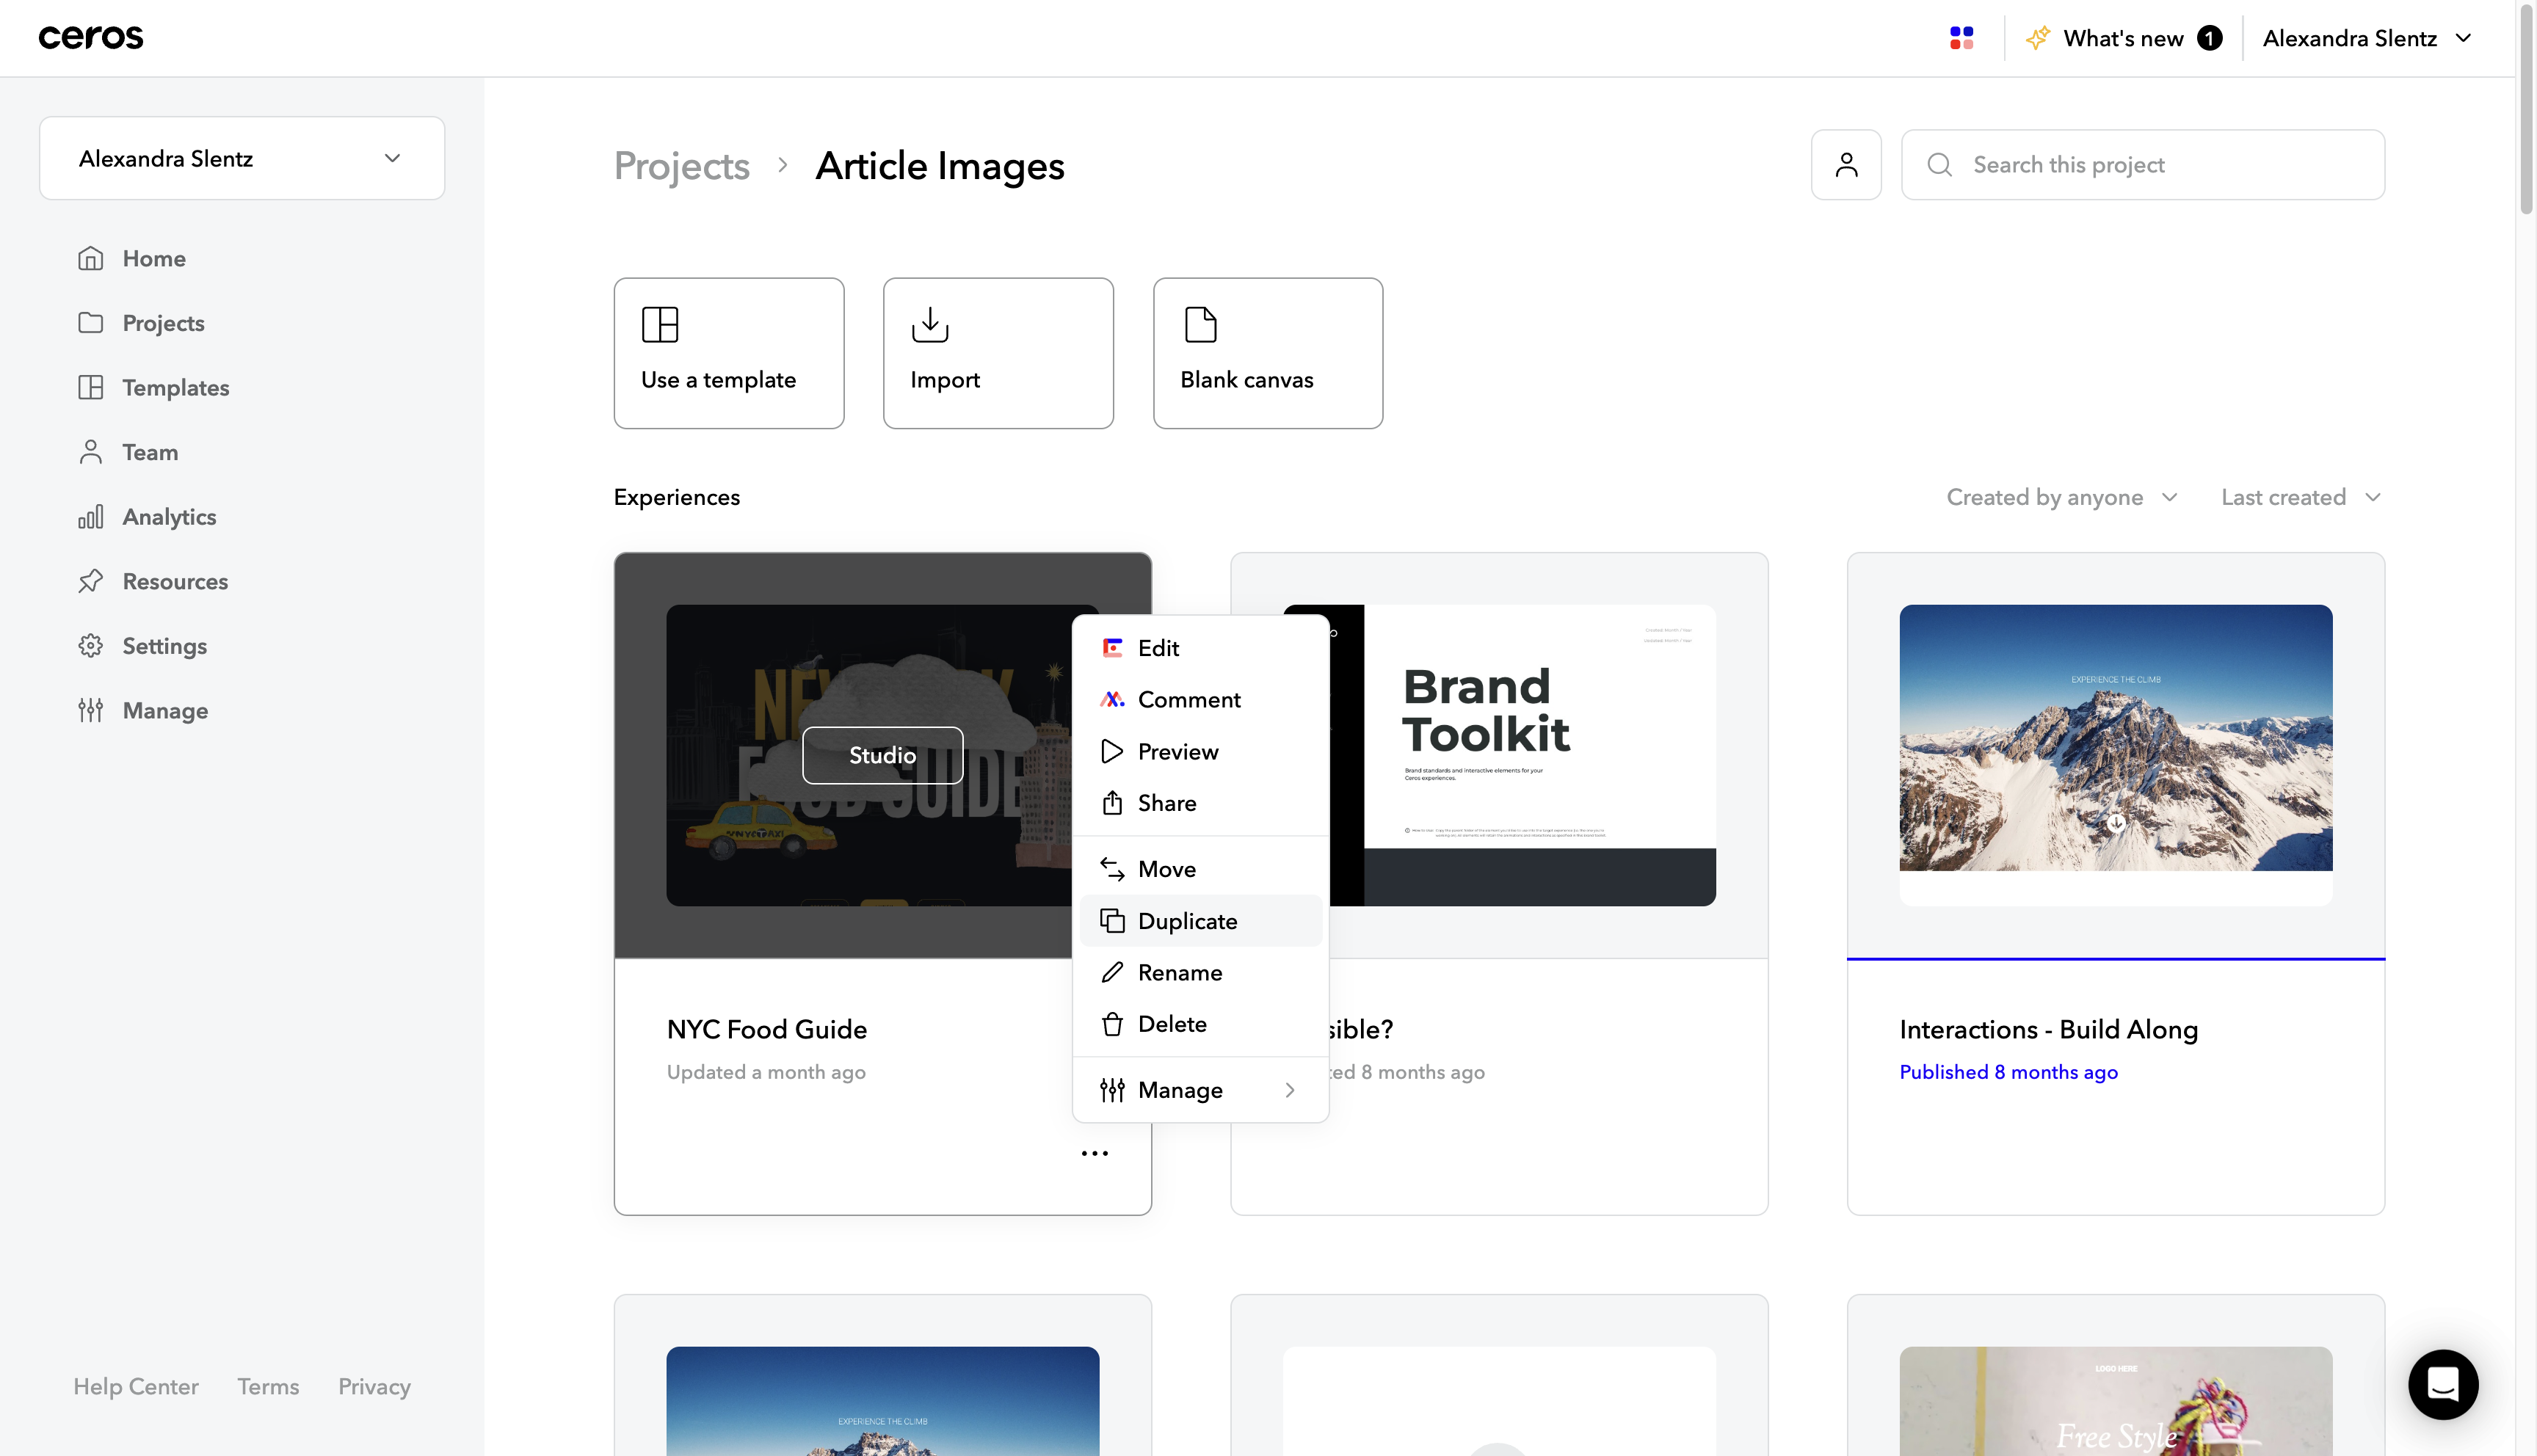
Task: Expand the Manage submenu arrow in context menu
Action: tap(1290, 1090)
